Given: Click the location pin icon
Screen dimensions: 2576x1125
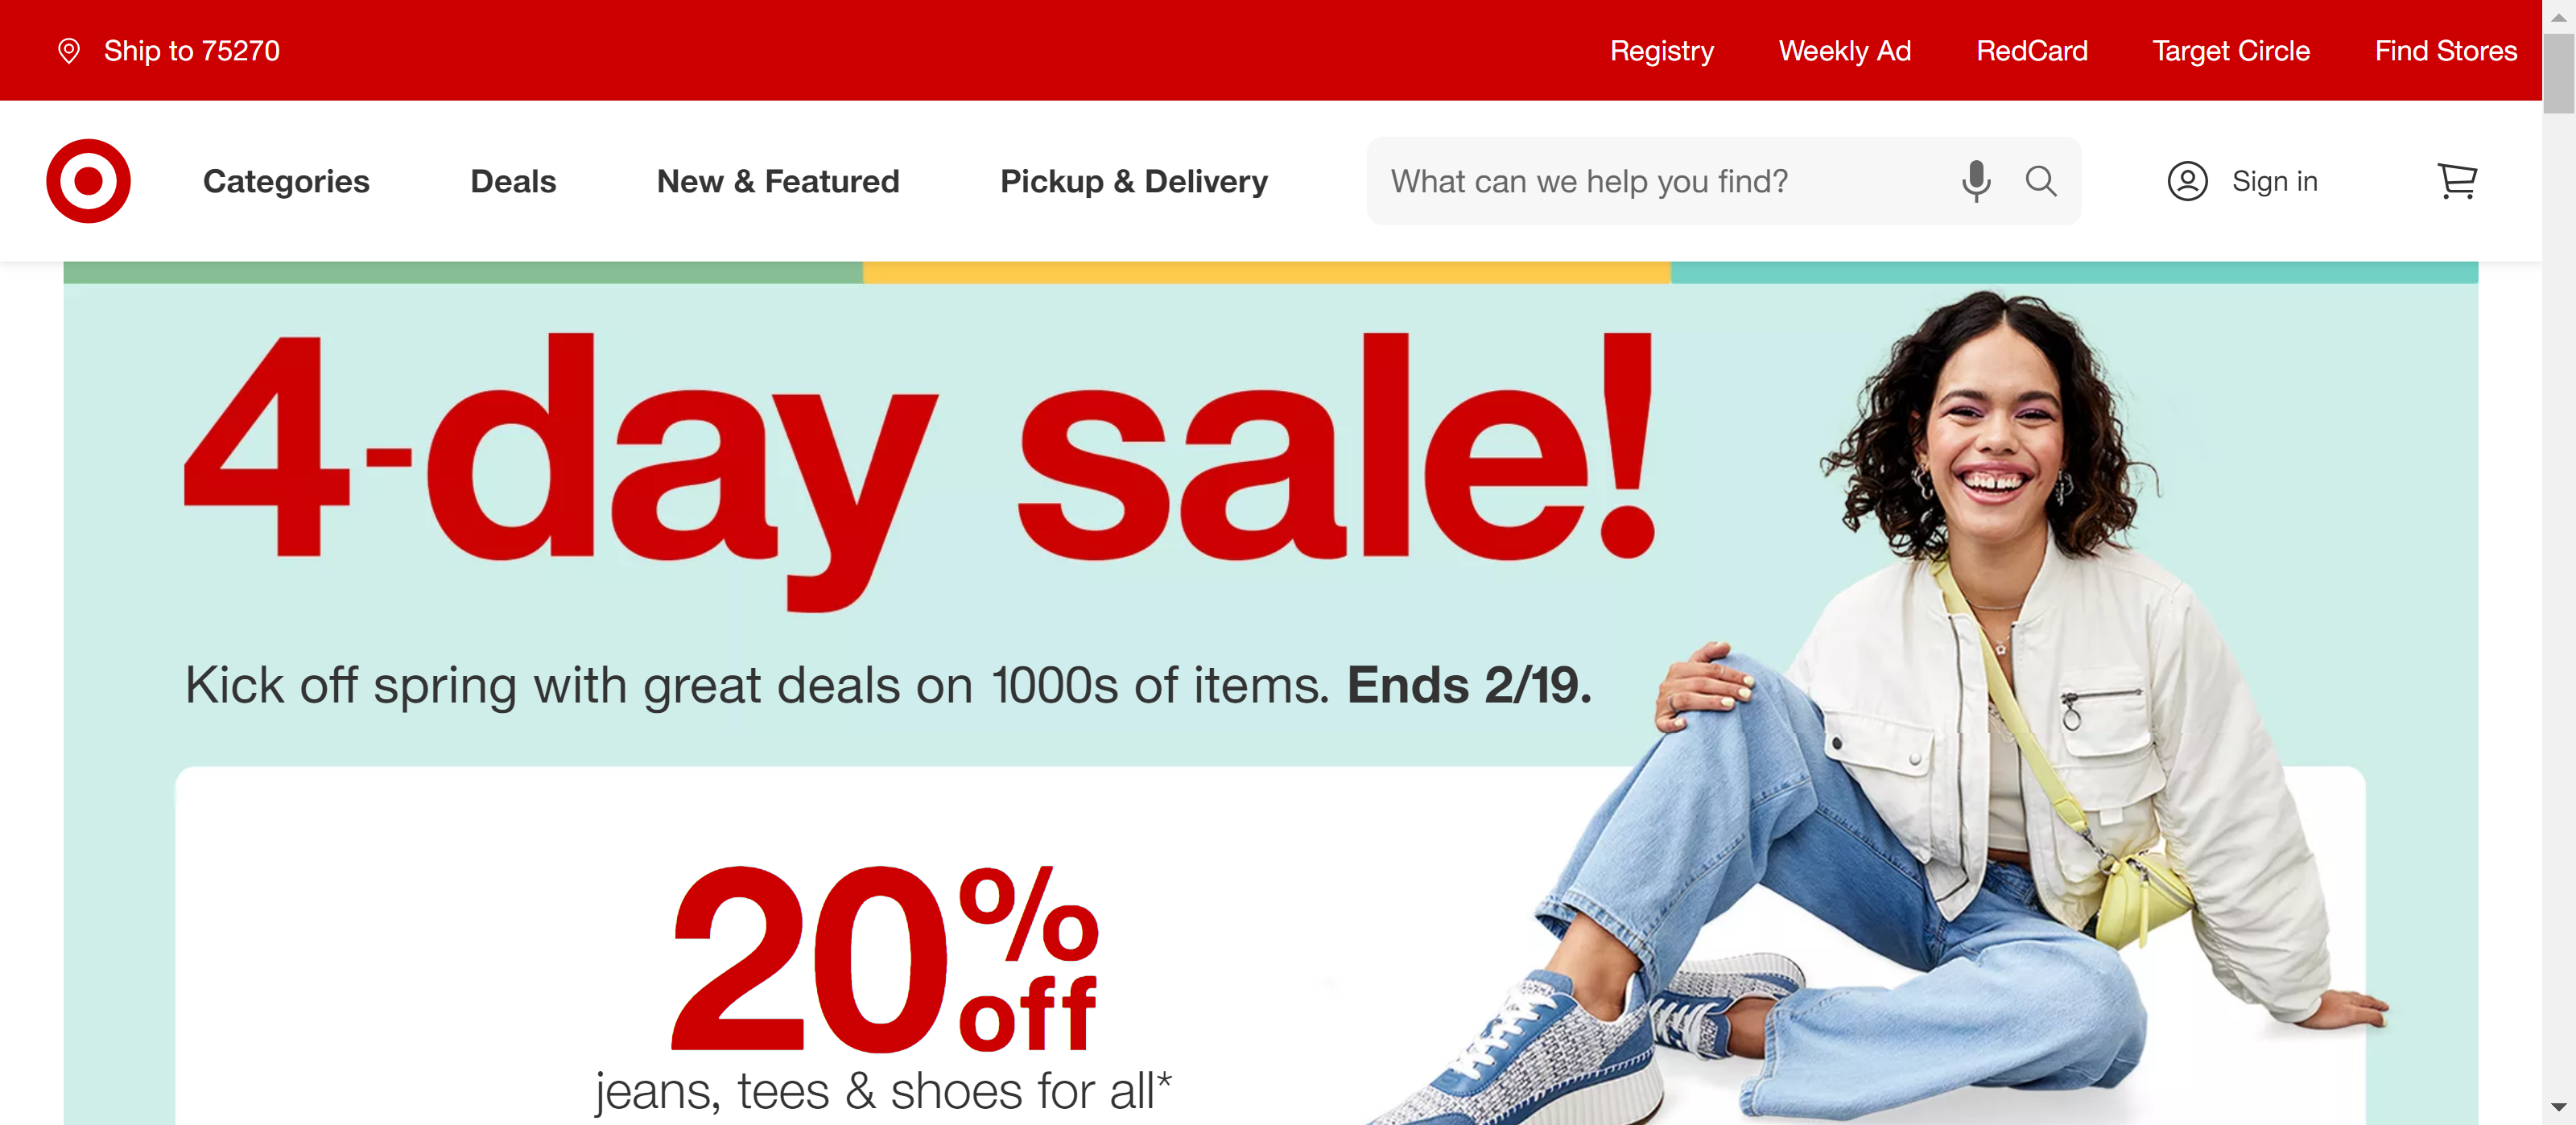Looking at the screenshot, I should tap(69, 51).
